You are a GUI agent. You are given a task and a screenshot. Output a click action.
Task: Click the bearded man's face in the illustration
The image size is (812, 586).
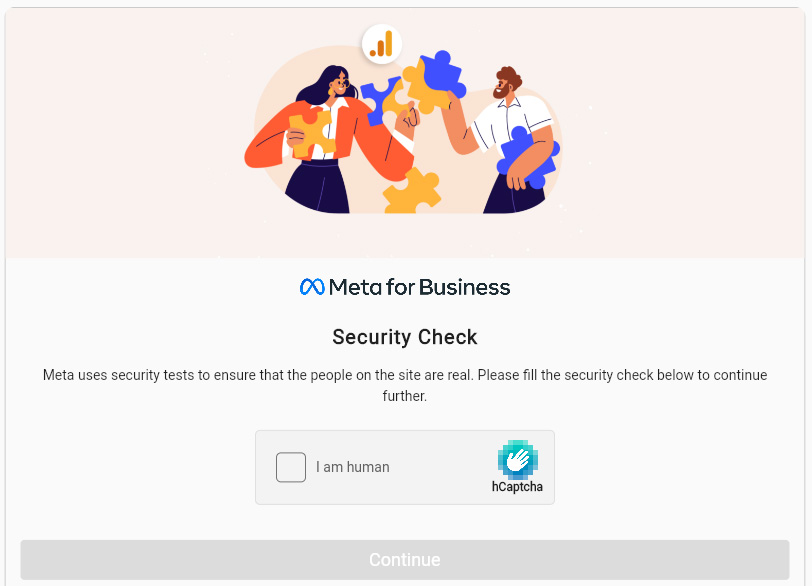point(503,86)
